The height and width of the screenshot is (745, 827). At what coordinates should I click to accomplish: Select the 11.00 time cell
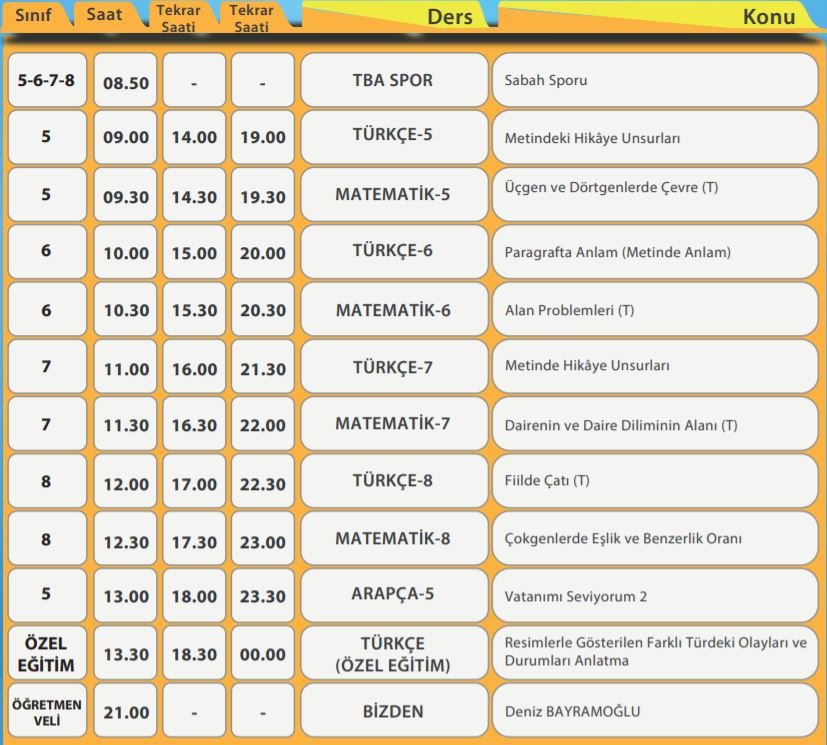[126, 366]
